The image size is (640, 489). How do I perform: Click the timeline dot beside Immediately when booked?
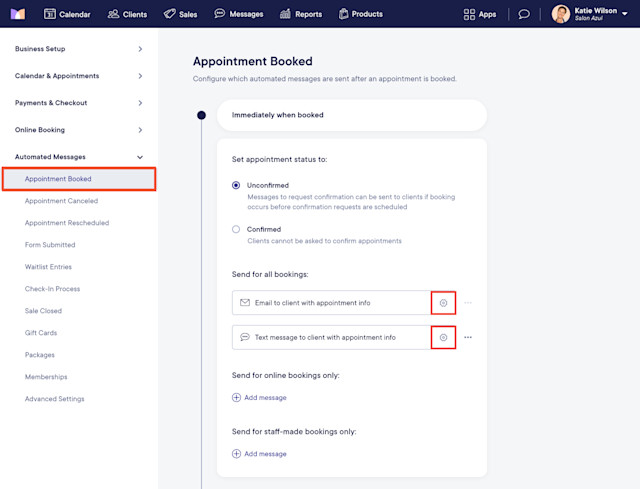(x=201, y=115)
